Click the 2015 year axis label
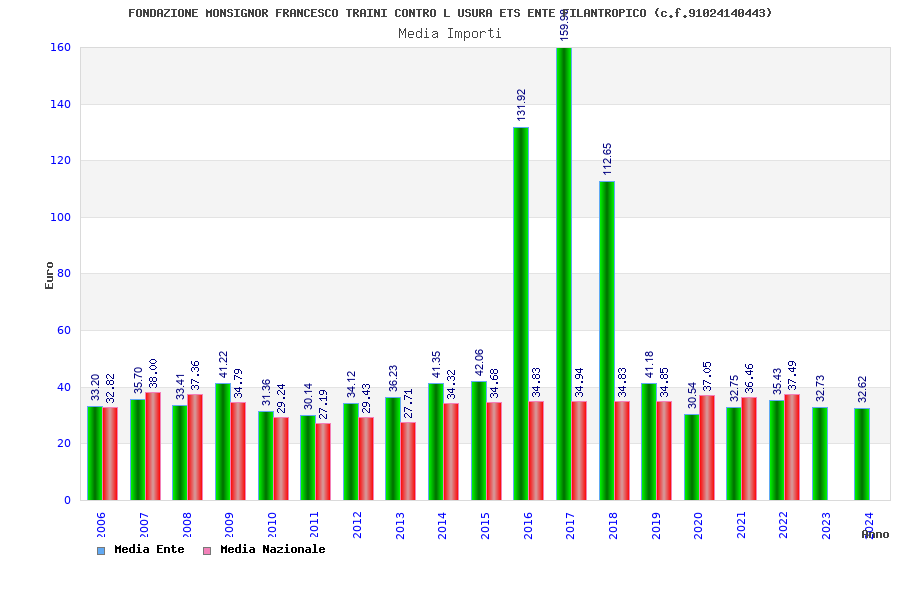This screenshot has width=900, height=600. coord(485,525)
